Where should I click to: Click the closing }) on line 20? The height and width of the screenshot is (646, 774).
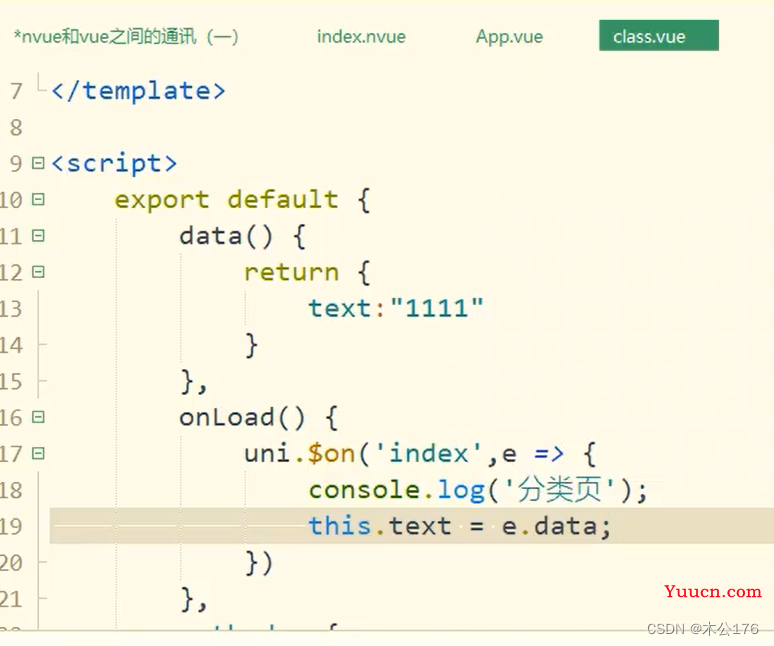point(259,563)
